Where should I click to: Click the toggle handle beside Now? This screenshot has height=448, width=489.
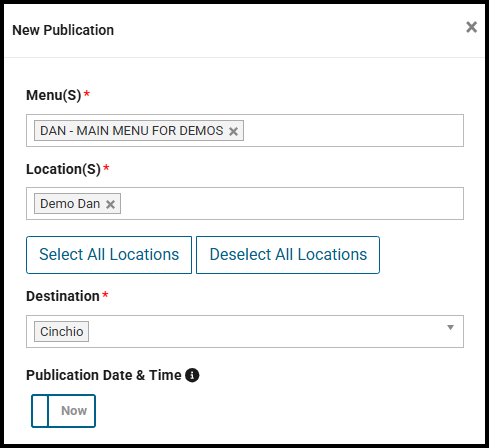pos(40,411)
